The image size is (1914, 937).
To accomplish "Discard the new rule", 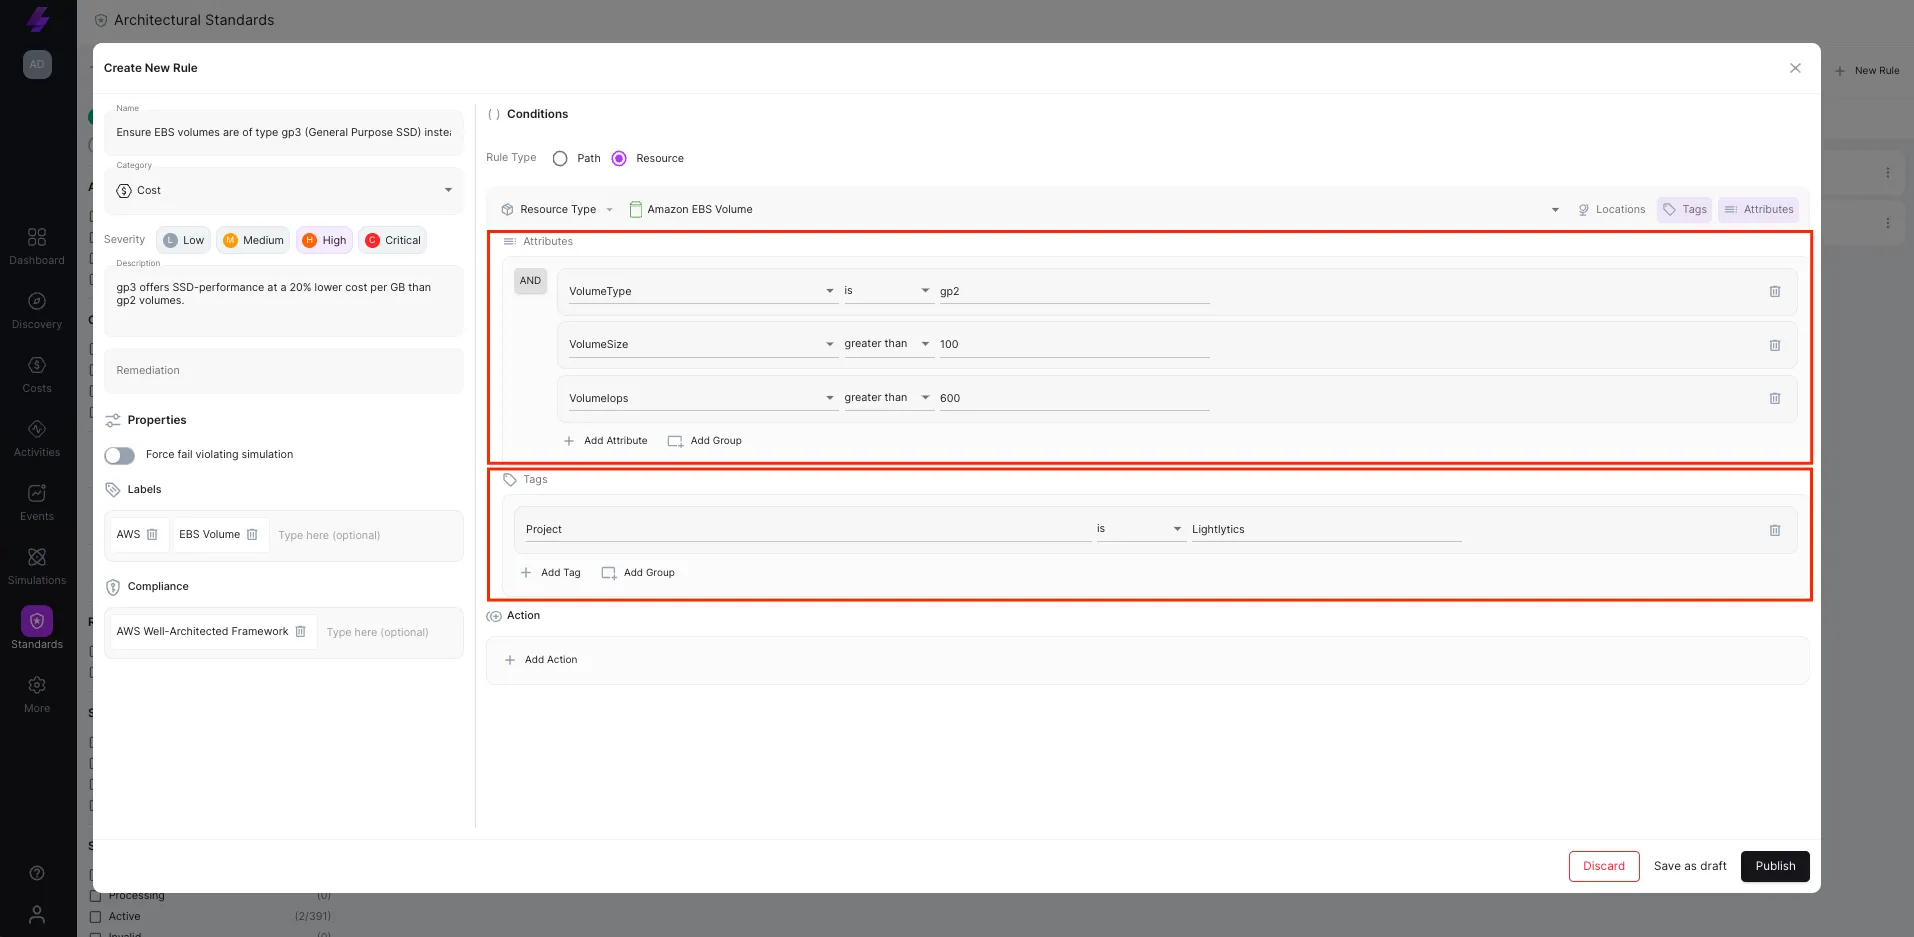I will 1604,866.
